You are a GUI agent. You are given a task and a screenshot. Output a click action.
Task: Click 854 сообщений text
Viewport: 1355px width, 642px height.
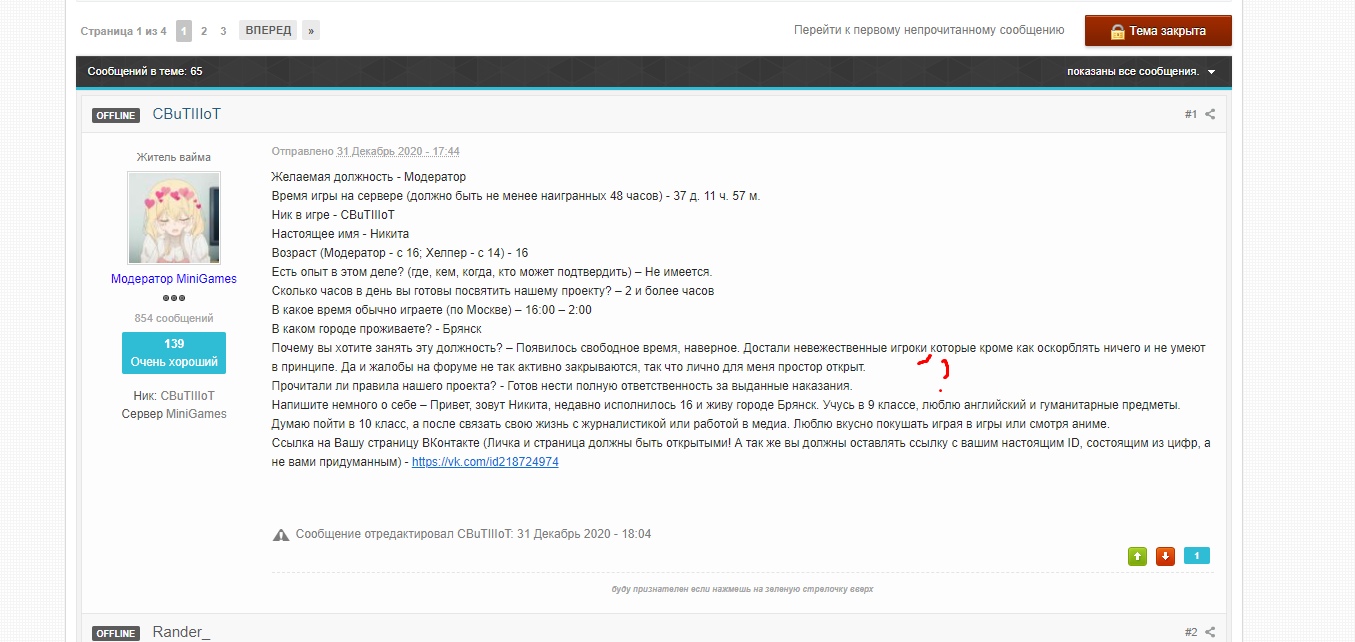coord(174,318)
